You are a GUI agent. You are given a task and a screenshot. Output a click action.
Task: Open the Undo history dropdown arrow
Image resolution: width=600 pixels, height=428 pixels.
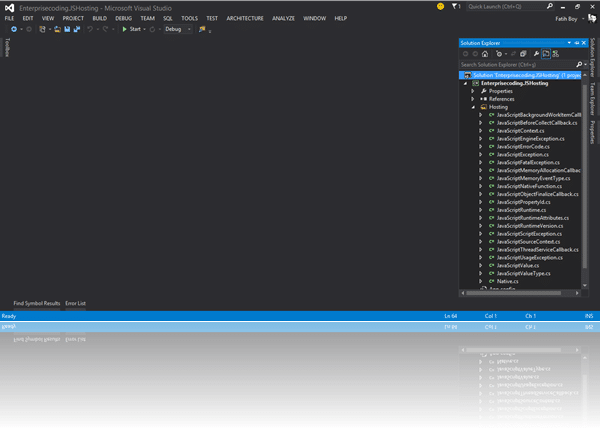98,29
